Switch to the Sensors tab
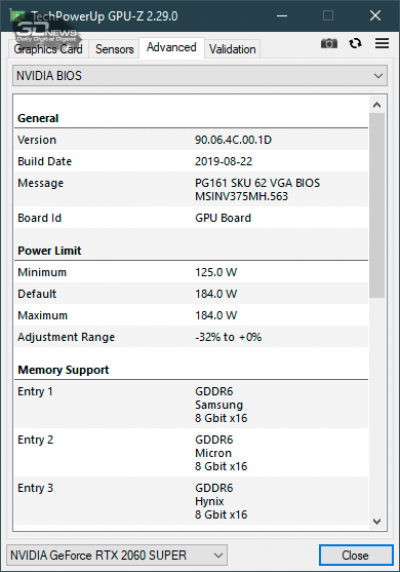The height and width of the screenshot is (572, 400). pyautogui.click(x=114, y=49)
